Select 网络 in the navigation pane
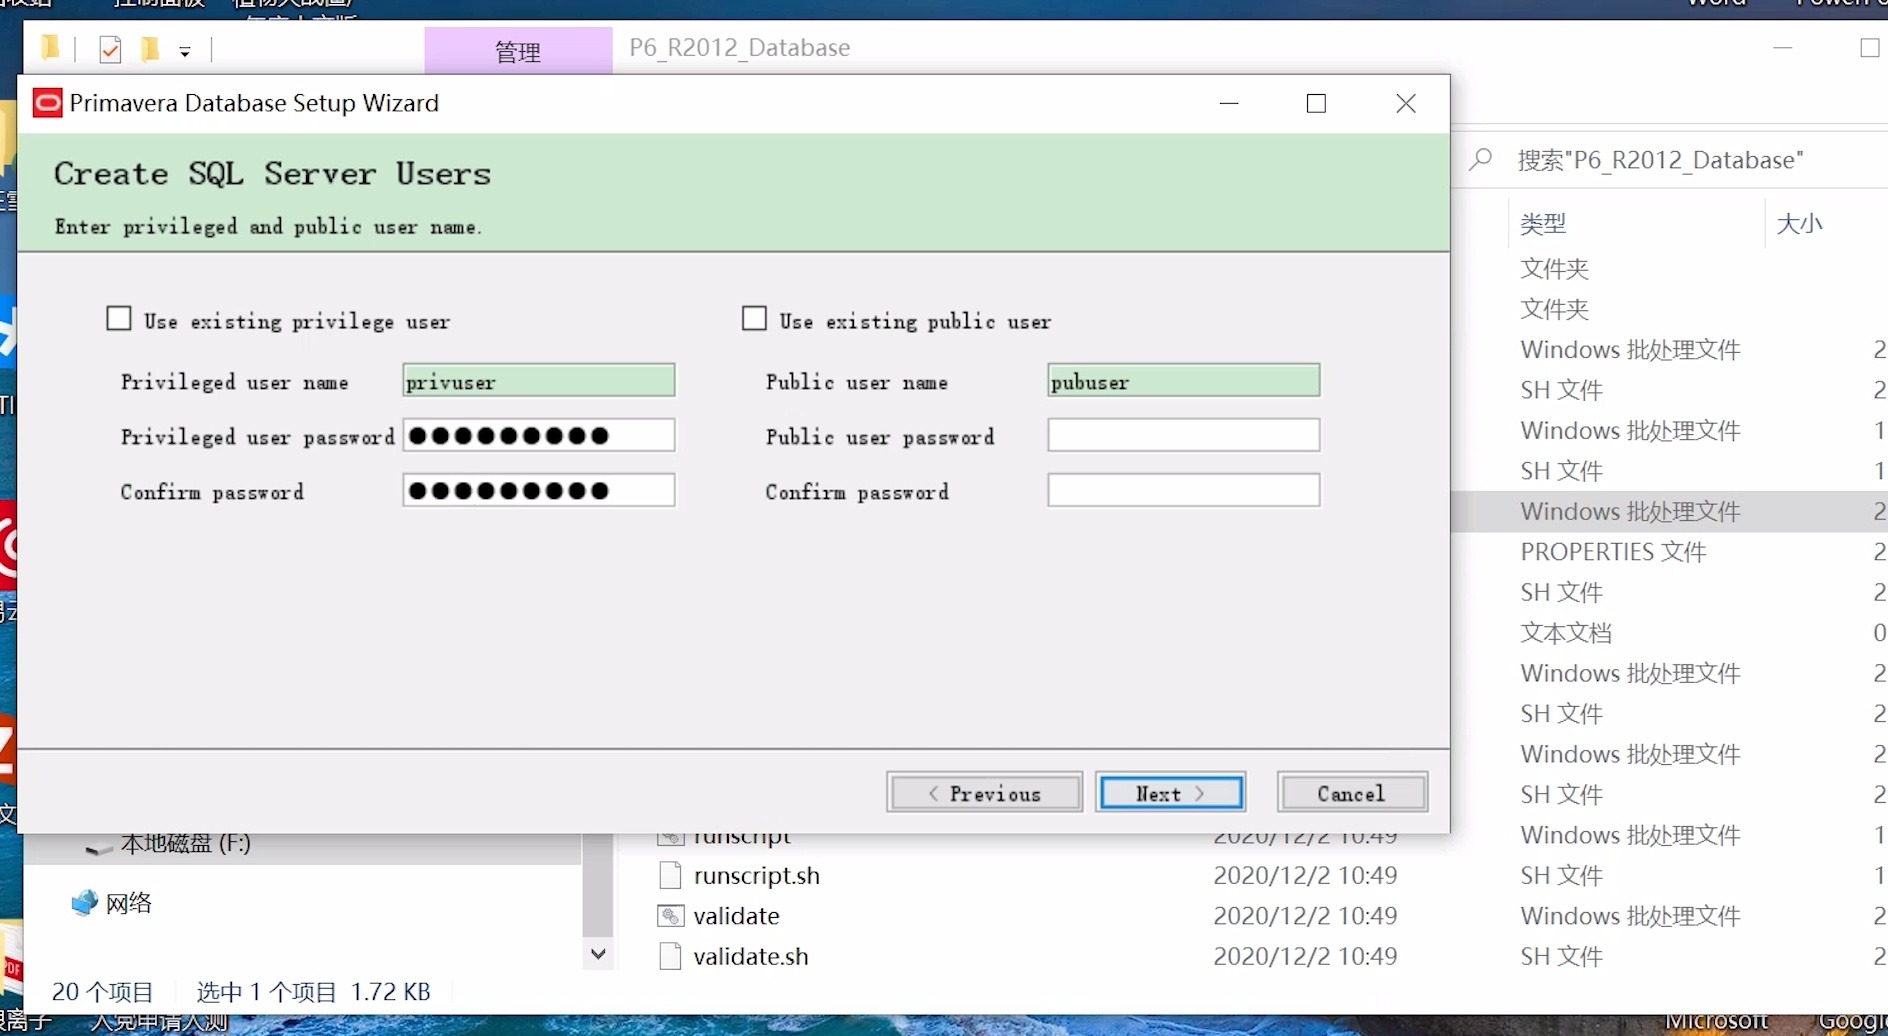1888x1036 pixels. click(x=129, y=904)
